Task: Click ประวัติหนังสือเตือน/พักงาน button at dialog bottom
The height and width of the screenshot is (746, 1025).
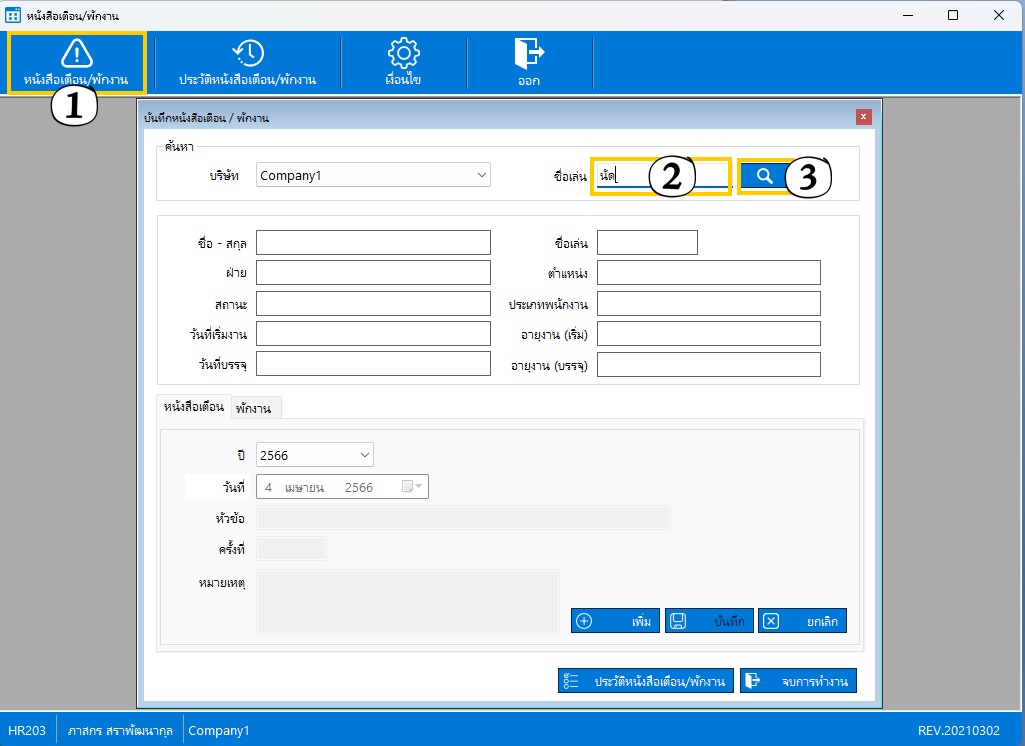Action: coord(646,681)
